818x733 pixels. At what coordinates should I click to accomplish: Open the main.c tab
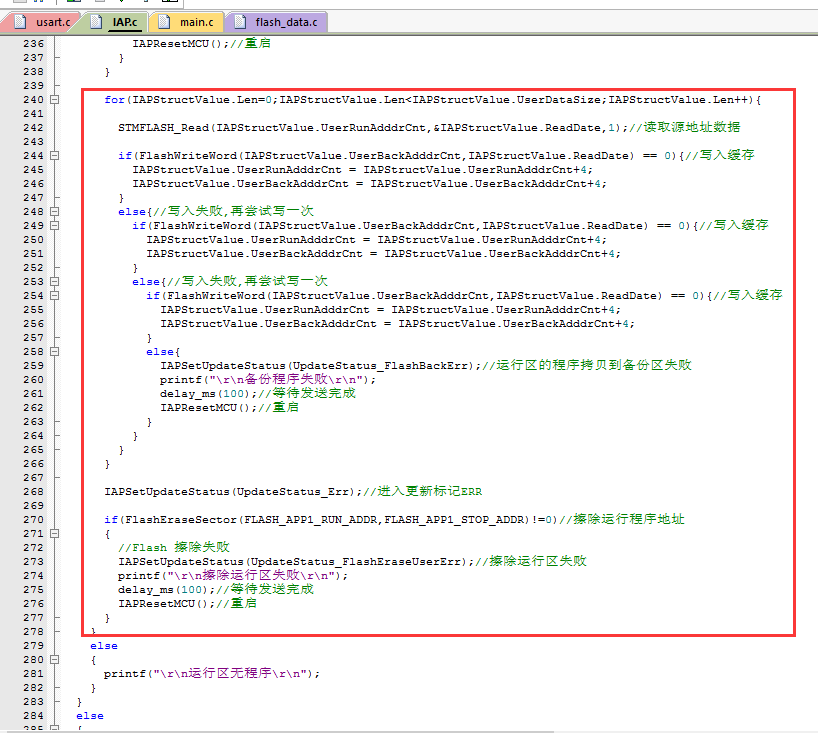pos(187,22)
